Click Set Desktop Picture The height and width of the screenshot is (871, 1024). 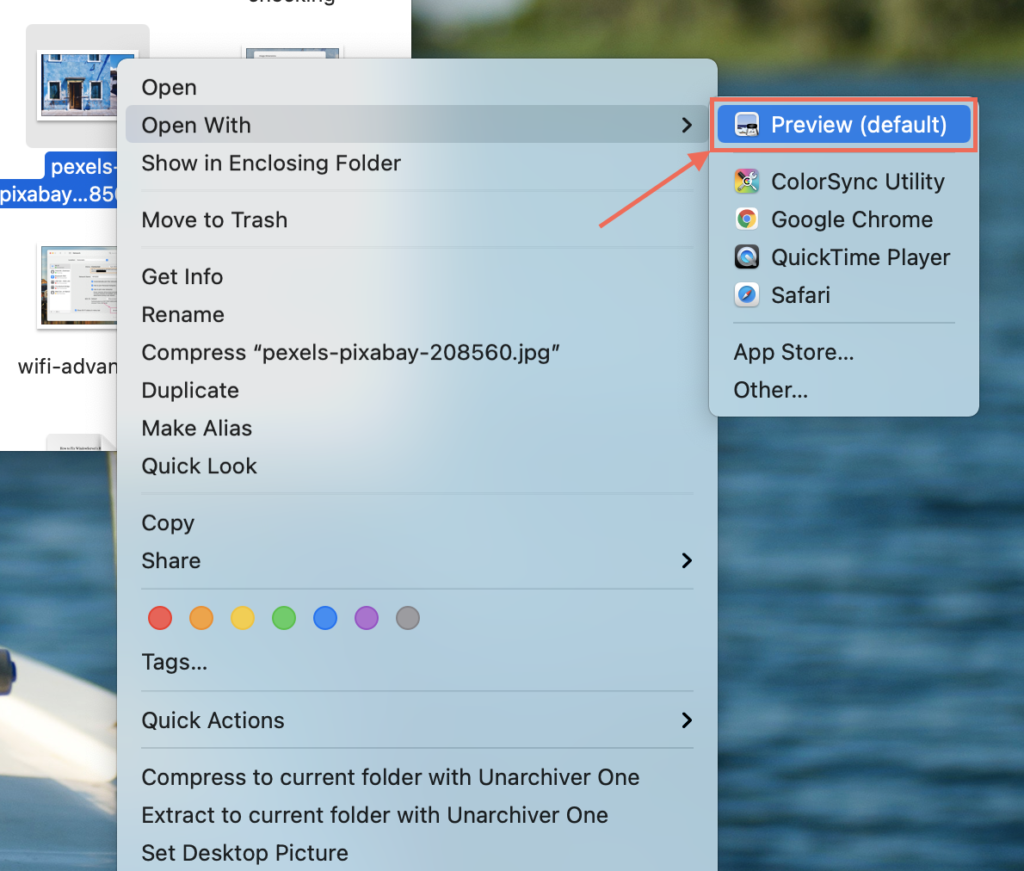[245, 853]
